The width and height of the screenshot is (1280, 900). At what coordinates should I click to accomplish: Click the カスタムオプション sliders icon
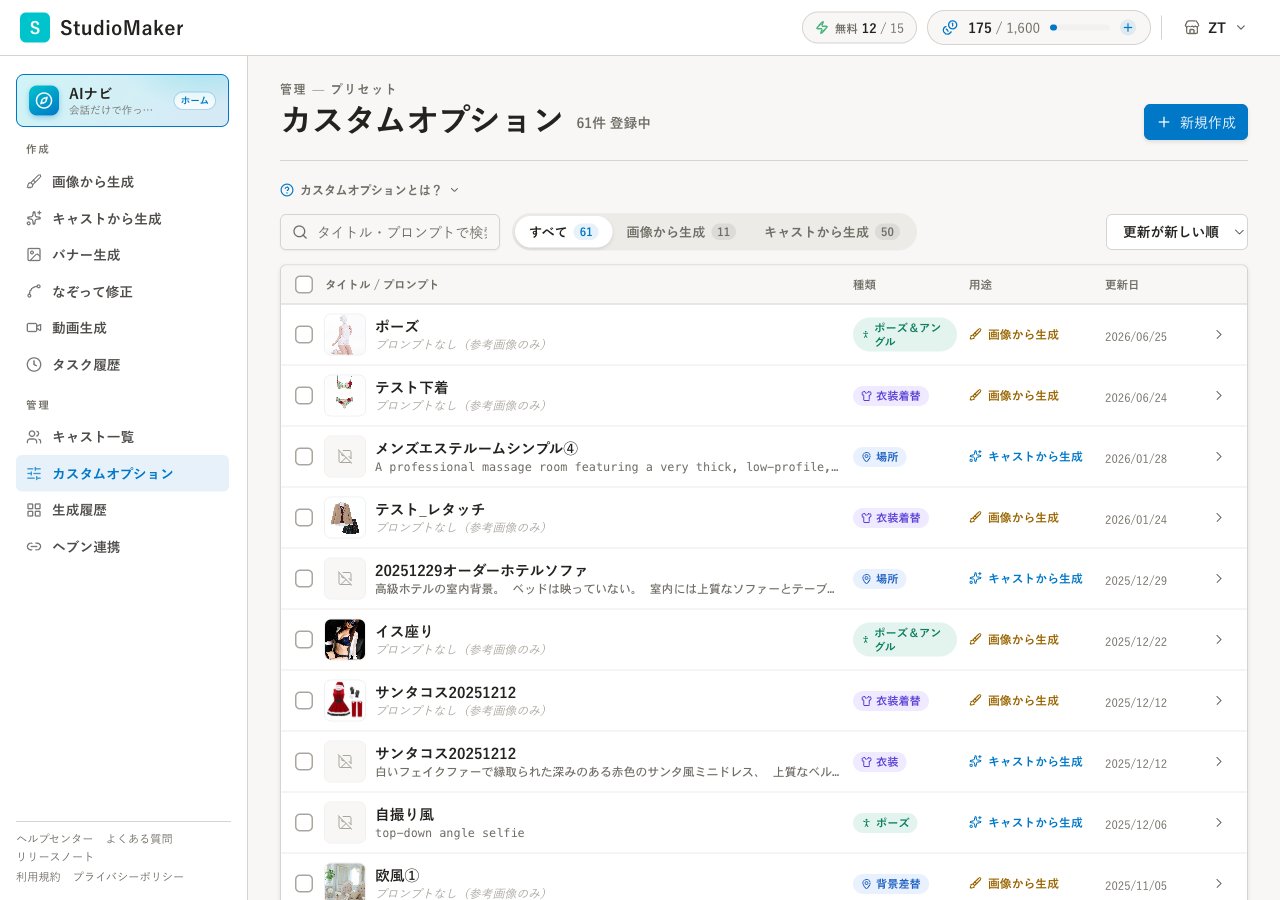tap(34, 473)
